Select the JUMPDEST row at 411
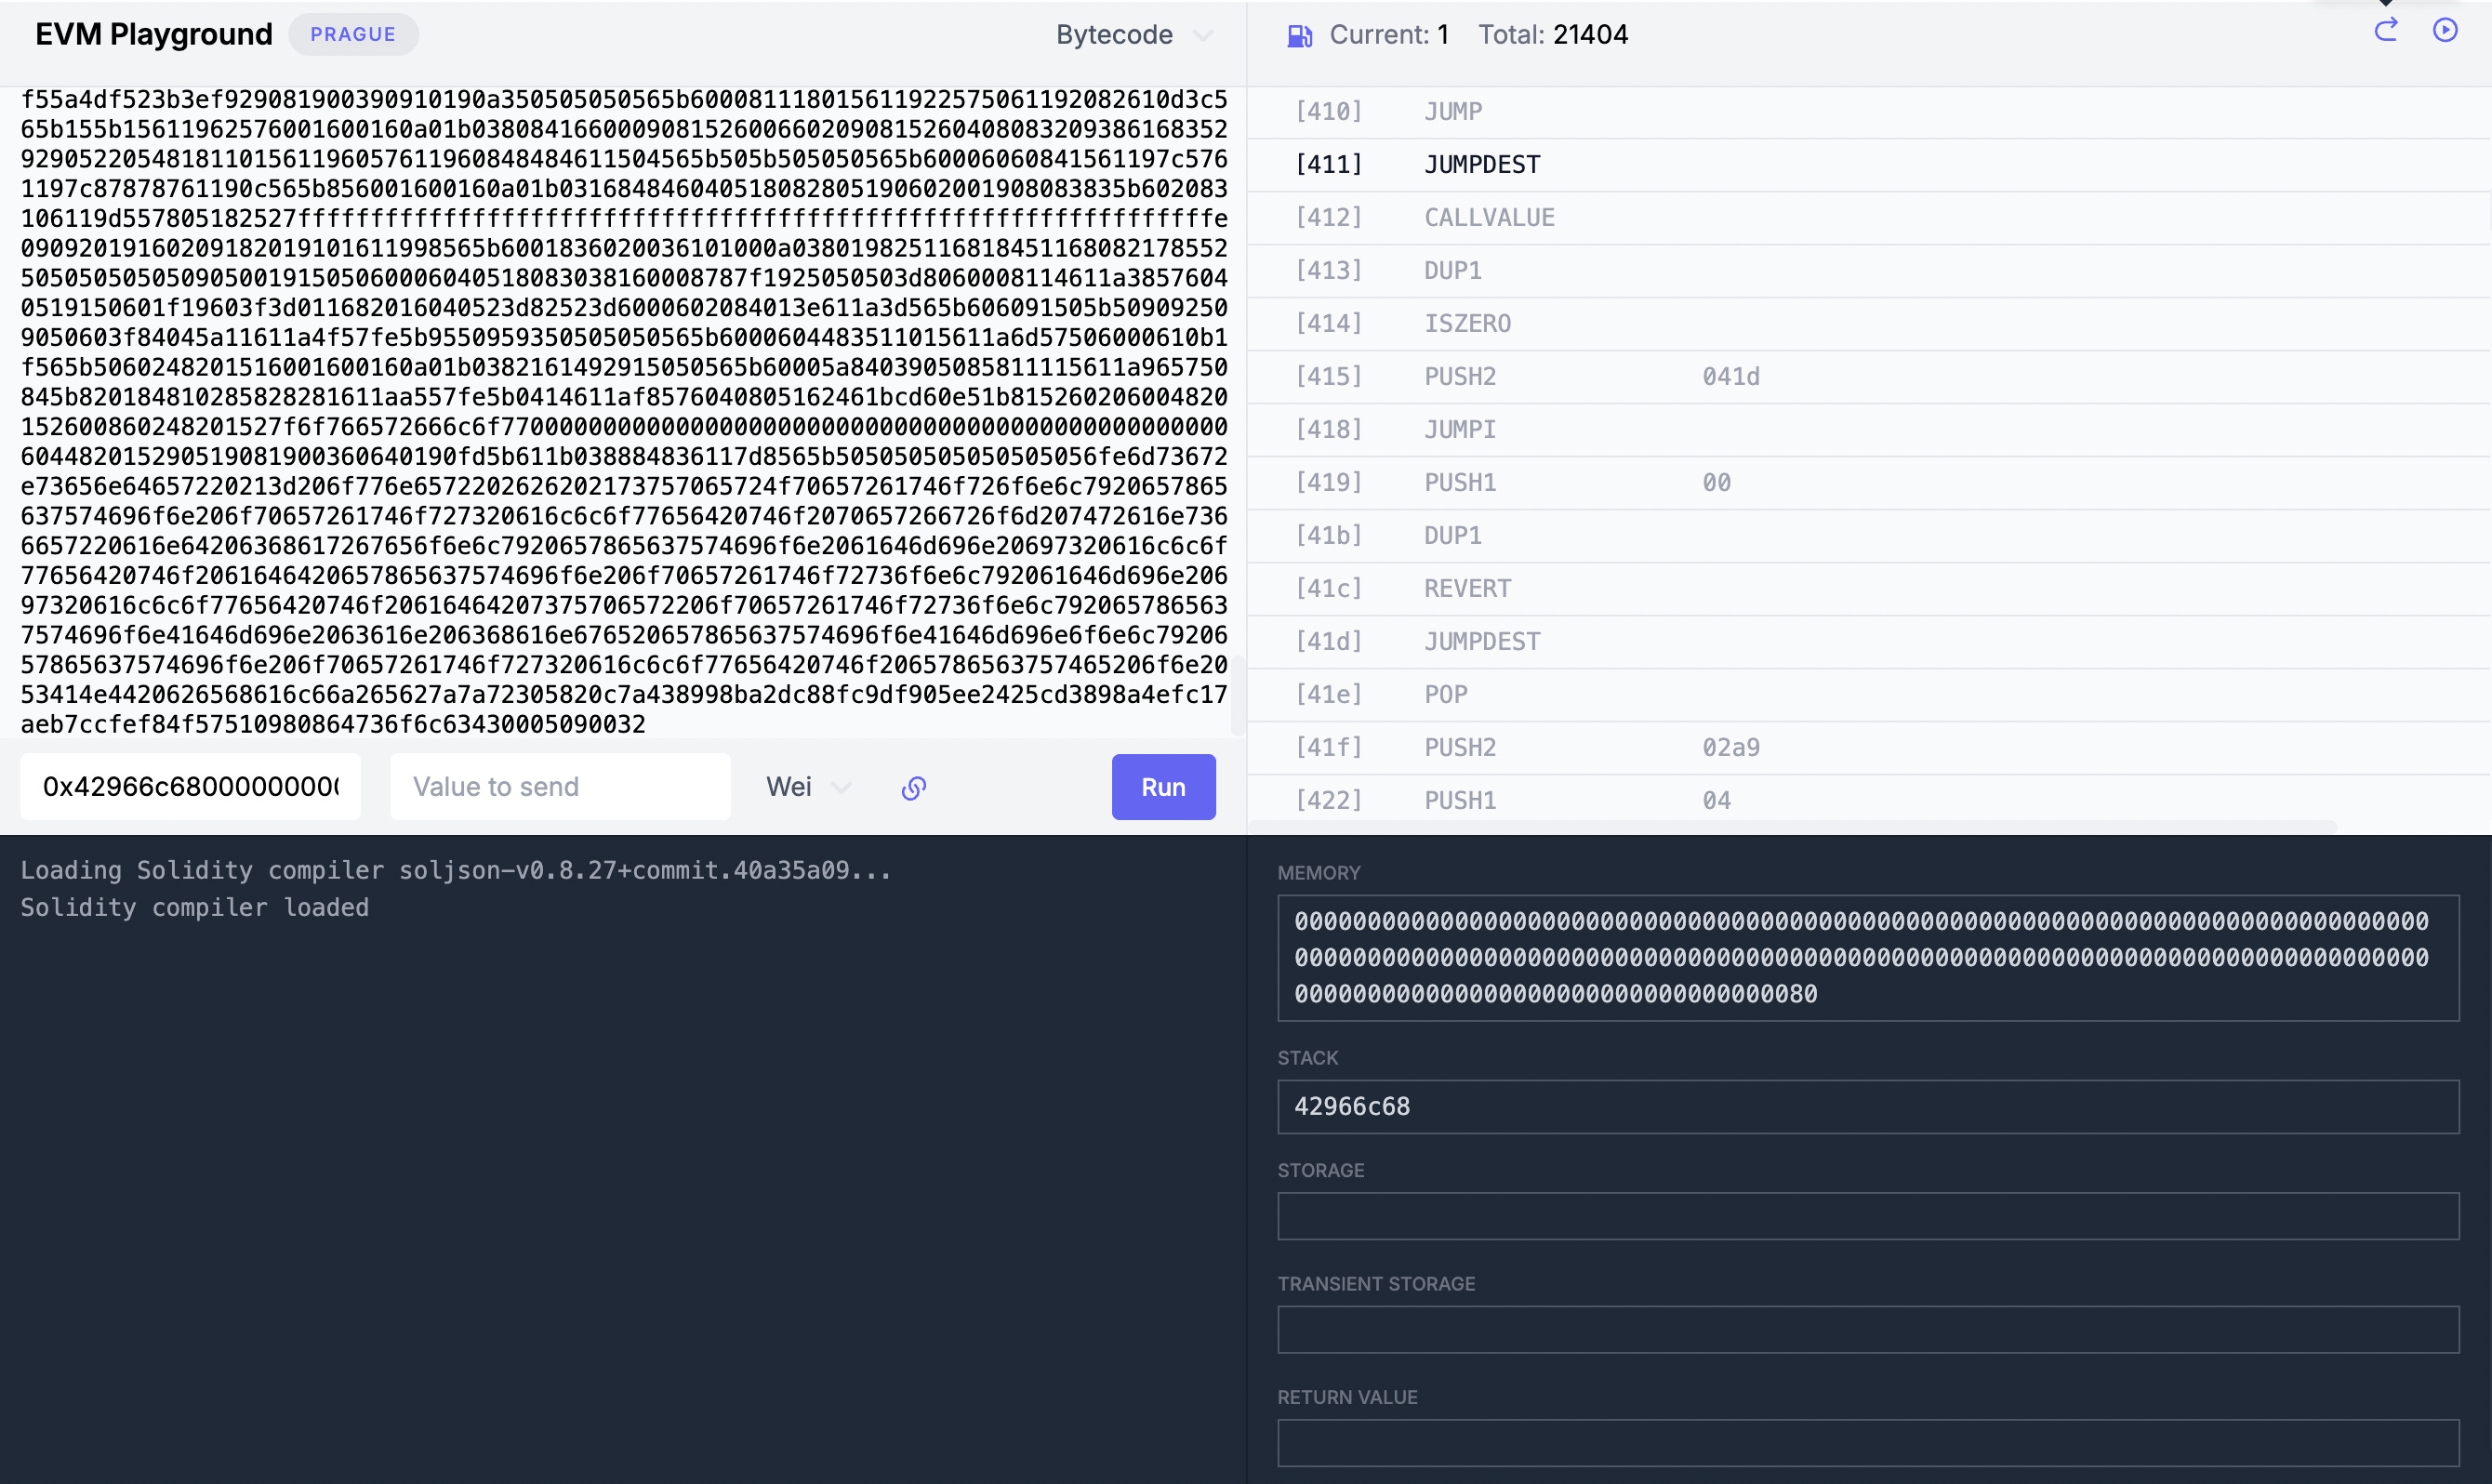Viewport: 2492px width, 1484px height. (1480, 165)
